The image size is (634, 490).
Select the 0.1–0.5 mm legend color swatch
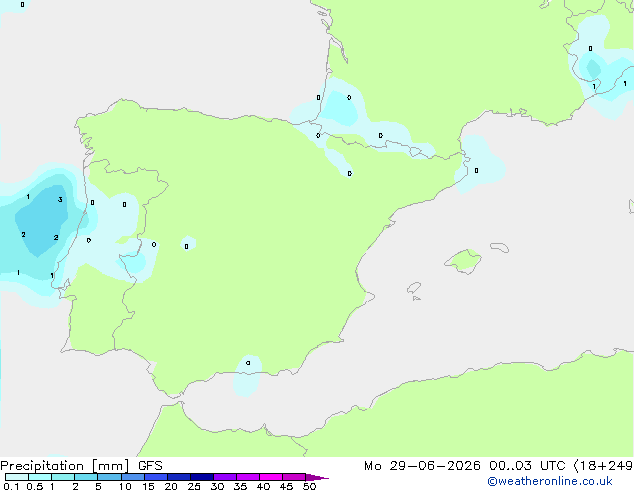[x=17, y=477]
